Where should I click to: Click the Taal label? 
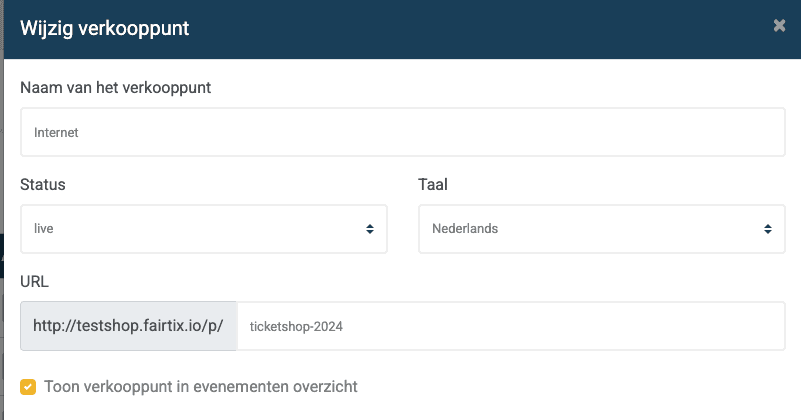coord(433,184)
